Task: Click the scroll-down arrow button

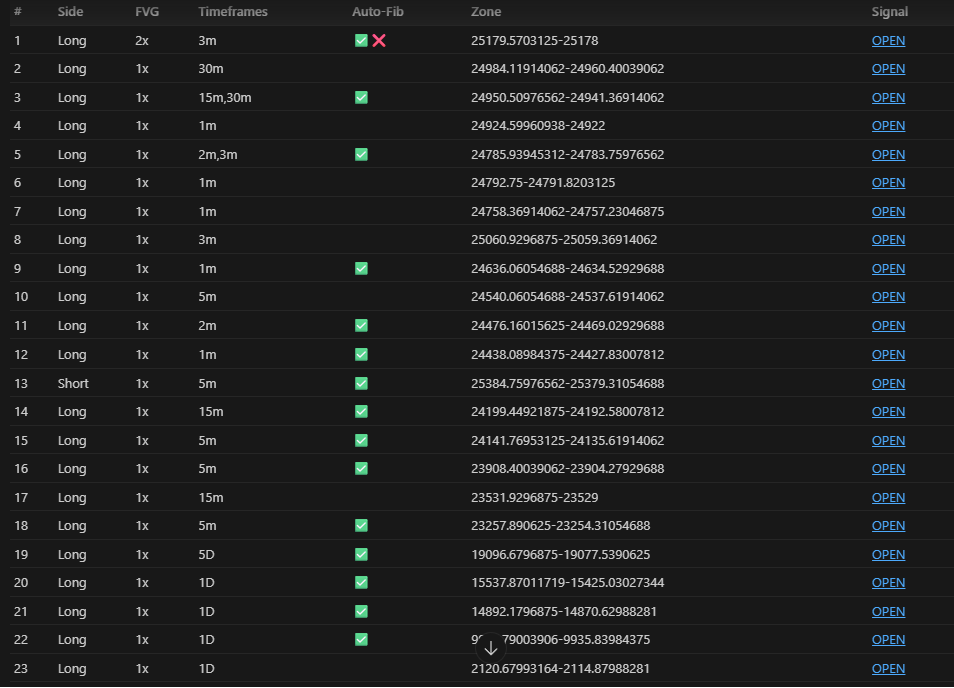Action: point(490,648)
